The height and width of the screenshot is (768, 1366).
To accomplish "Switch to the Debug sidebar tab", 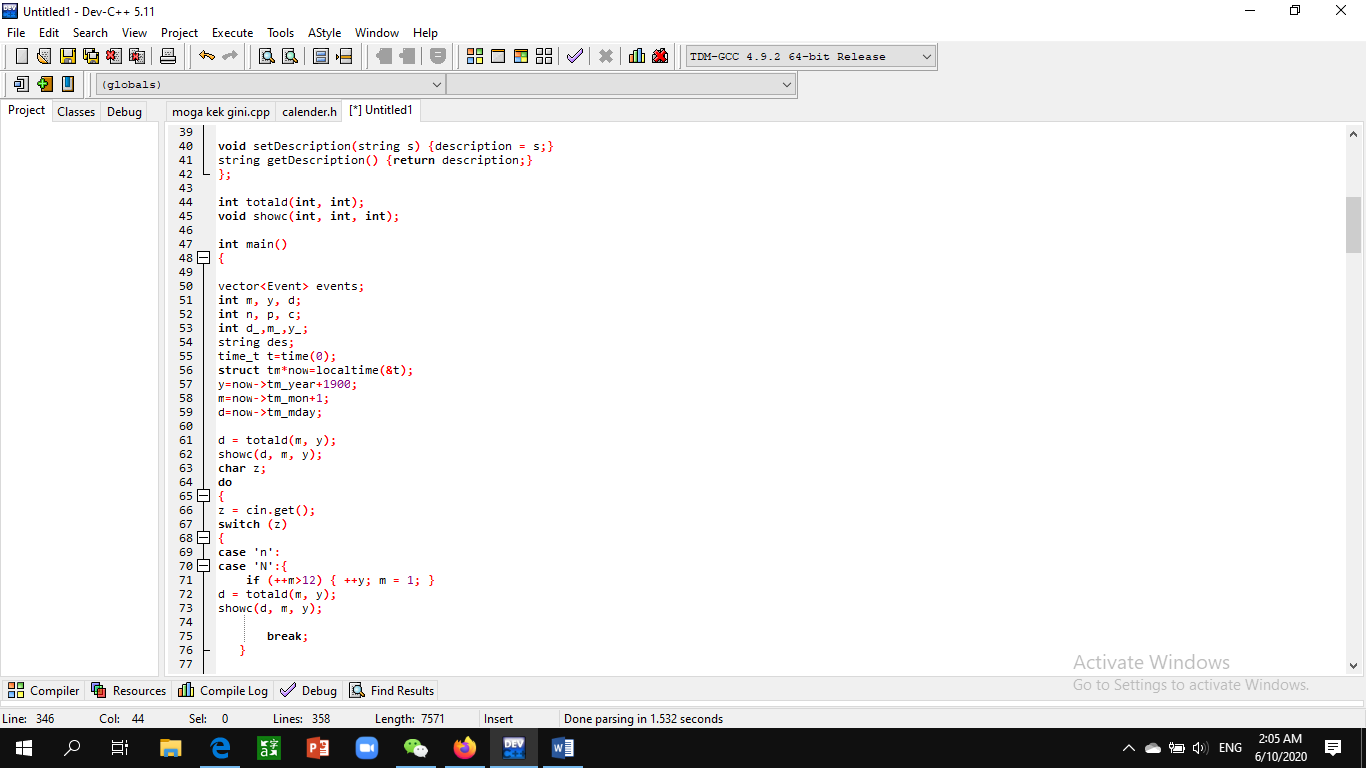I will tap(124, 112).
